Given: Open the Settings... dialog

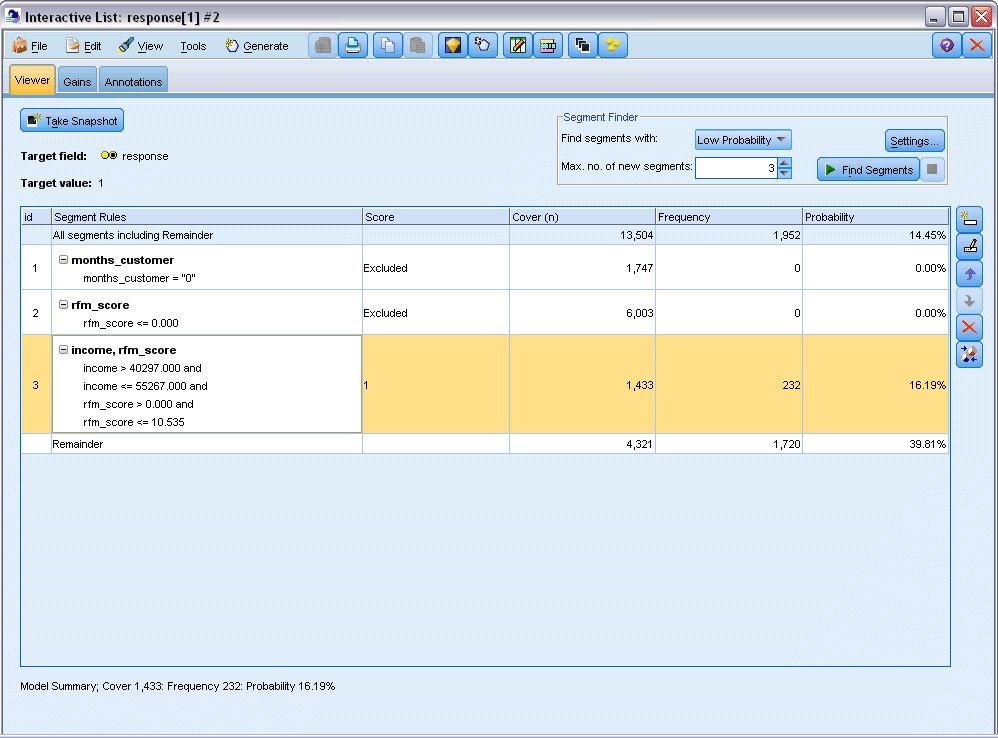Looking at the screenshot, I should [x=914, y=141].
